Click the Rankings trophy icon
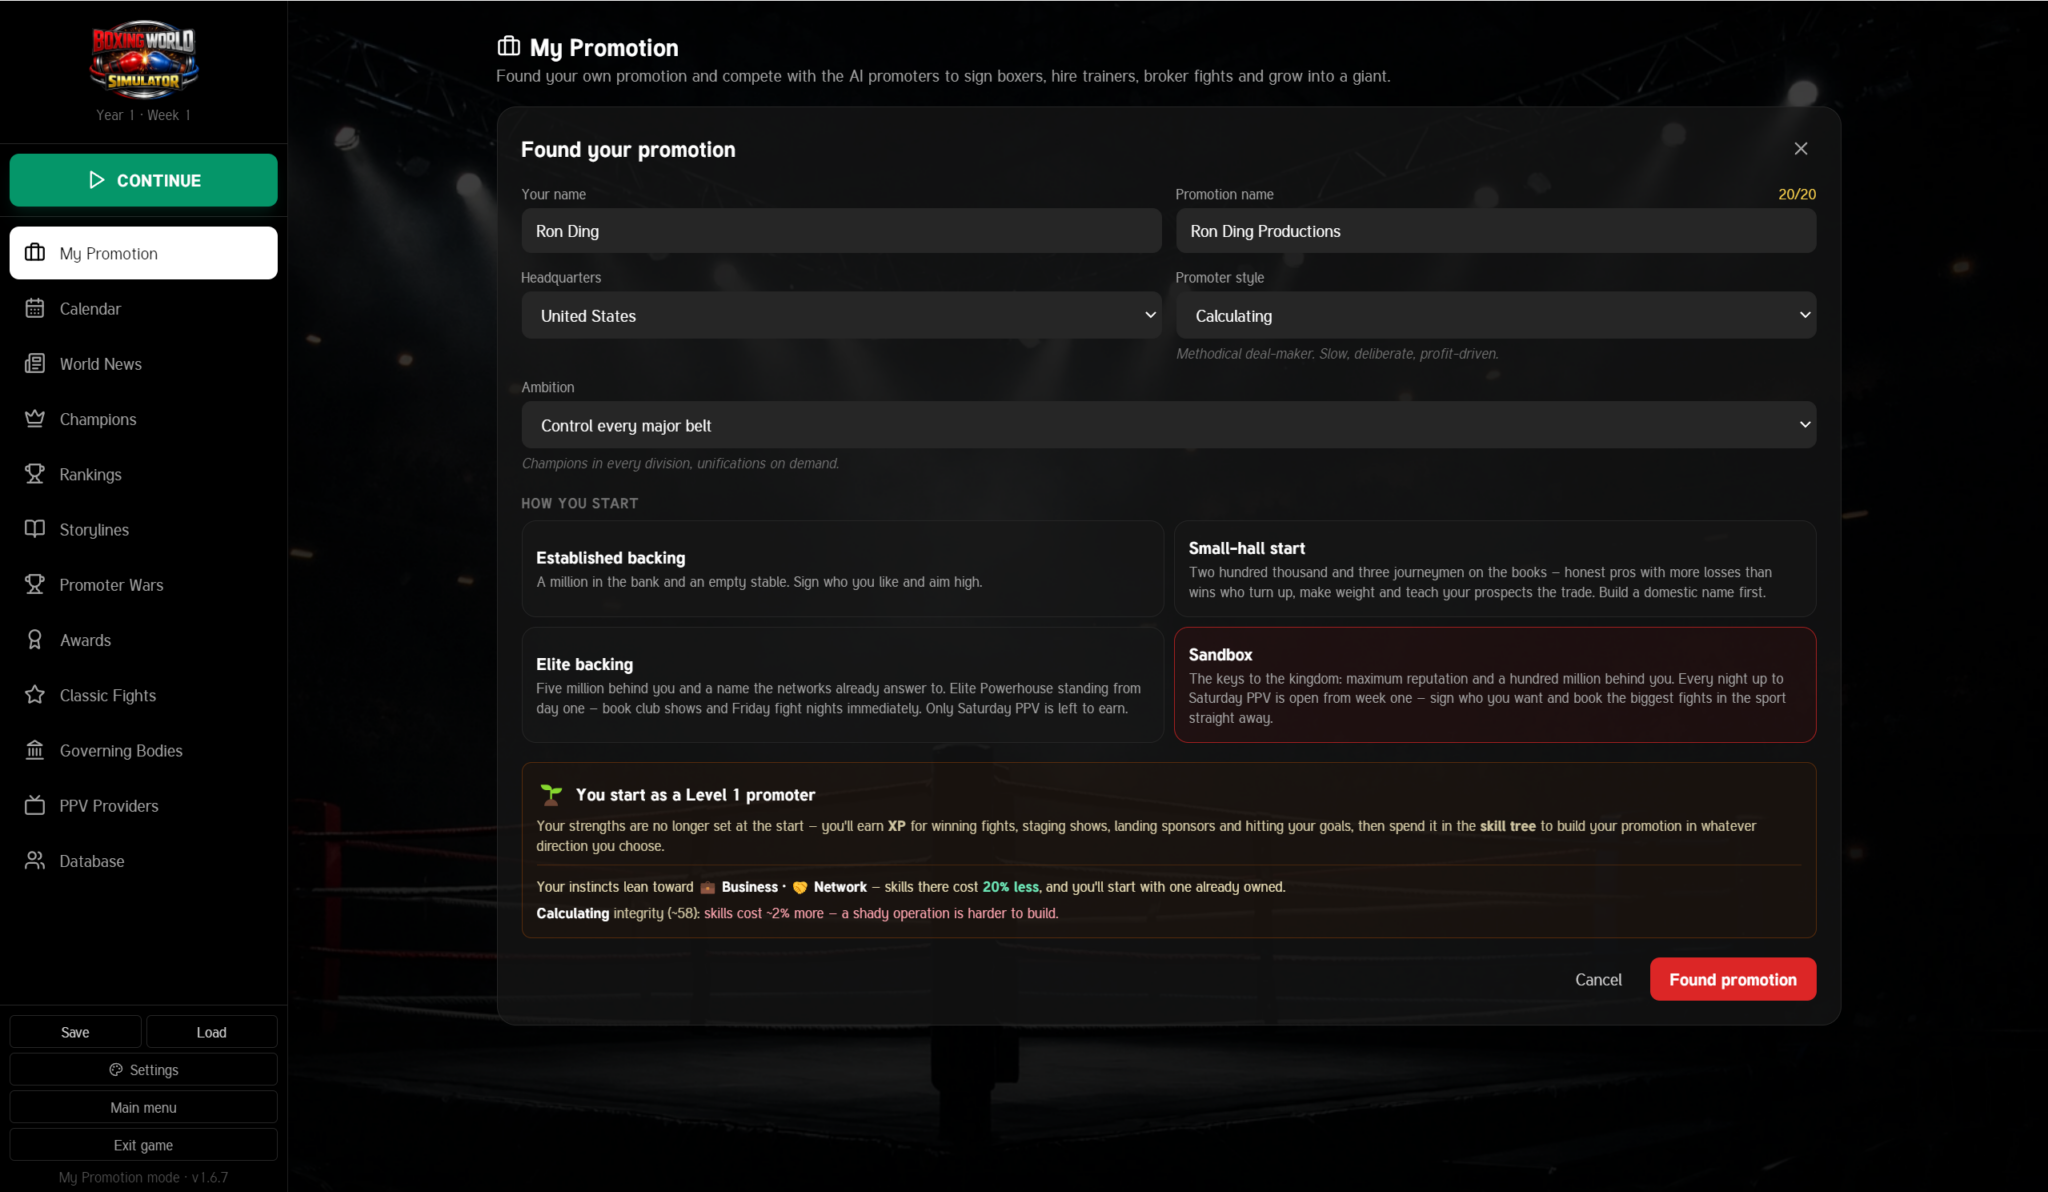The width and height of the screenshot is (2048, 1192). [35, 474]
